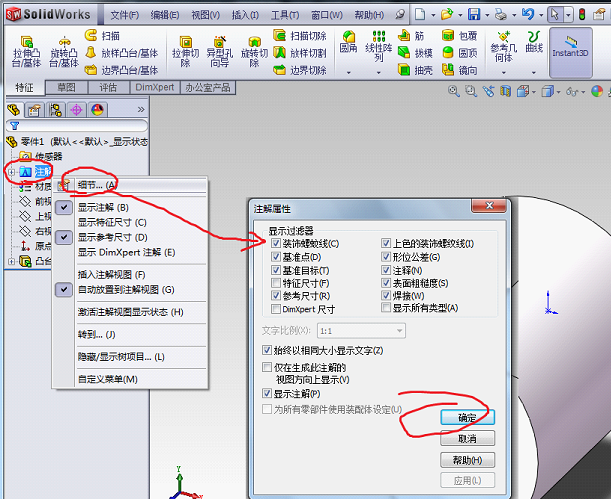Toggle 基准点(D) checkbox
The height and width of the screenshot is (500, 611).
click(x=276, y=257)
